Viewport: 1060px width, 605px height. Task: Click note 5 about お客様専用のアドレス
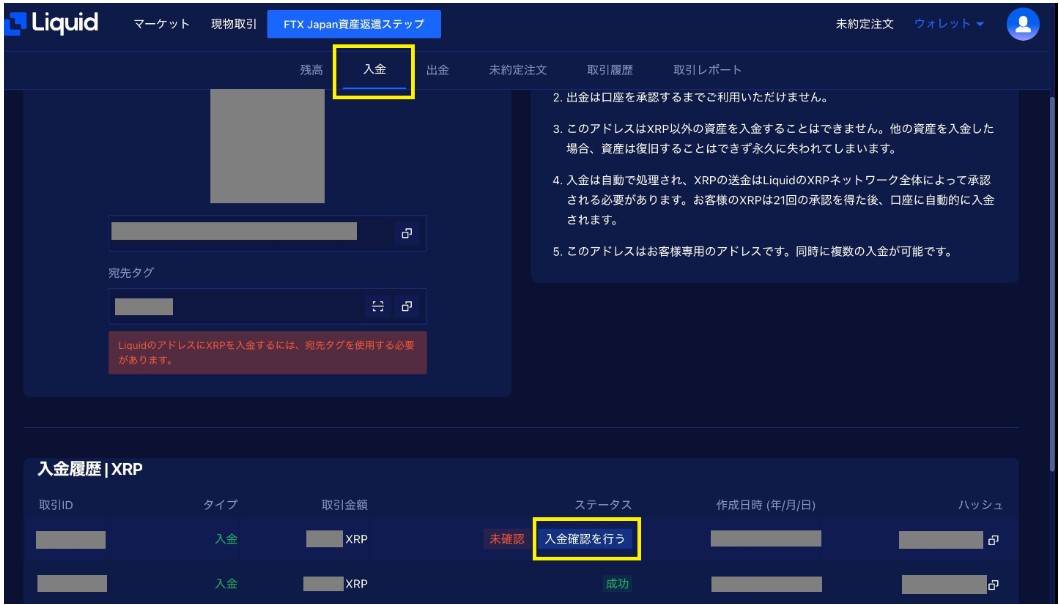(752, 252)
